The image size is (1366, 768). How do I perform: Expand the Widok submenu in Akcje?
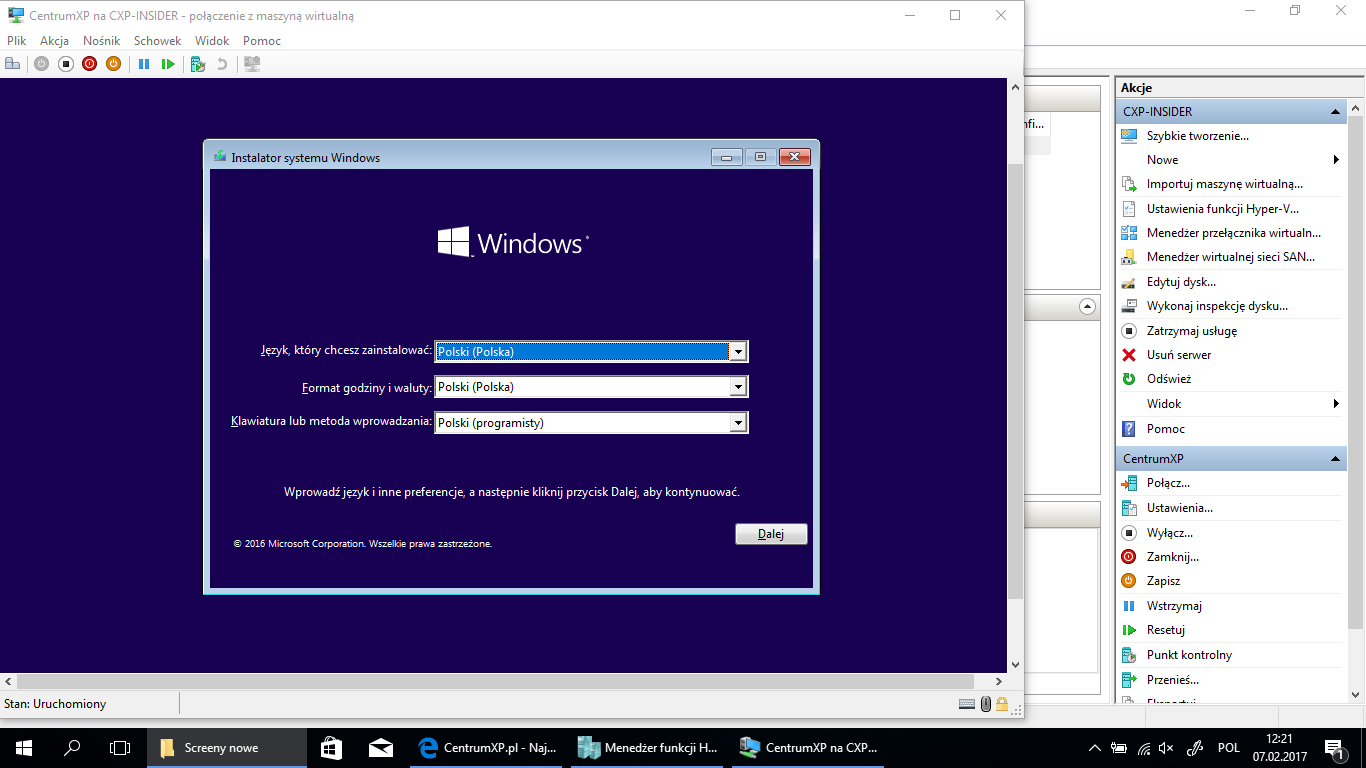pos(1336,404)
